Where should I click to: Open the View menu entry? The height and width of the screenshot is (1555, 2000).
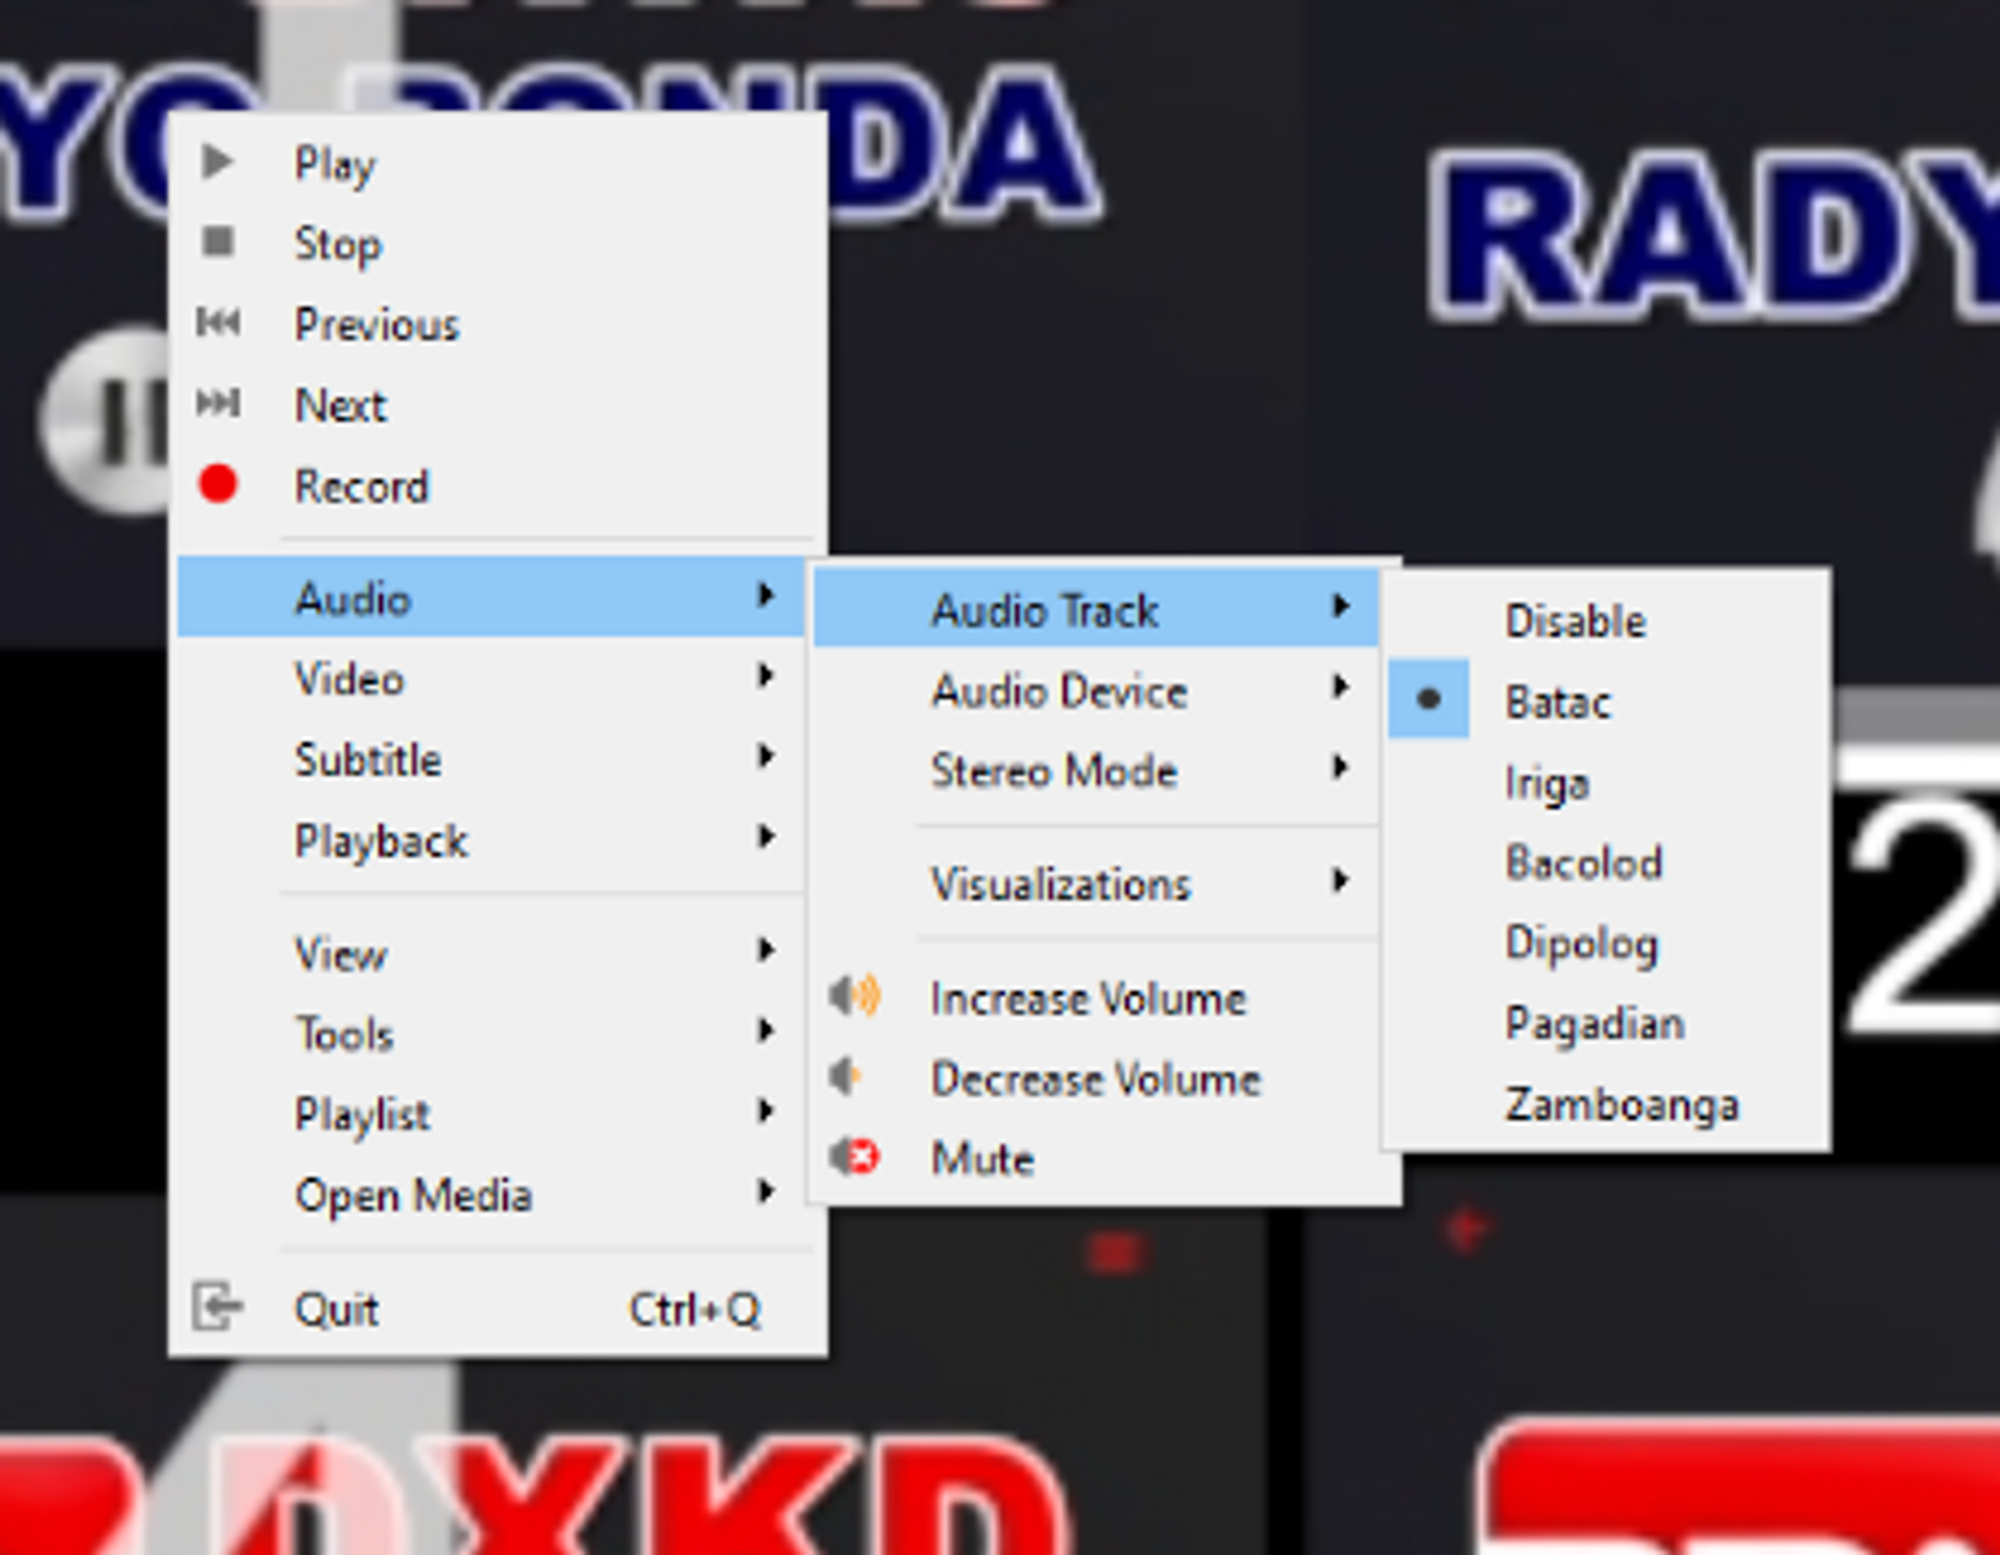pos(491,952)
